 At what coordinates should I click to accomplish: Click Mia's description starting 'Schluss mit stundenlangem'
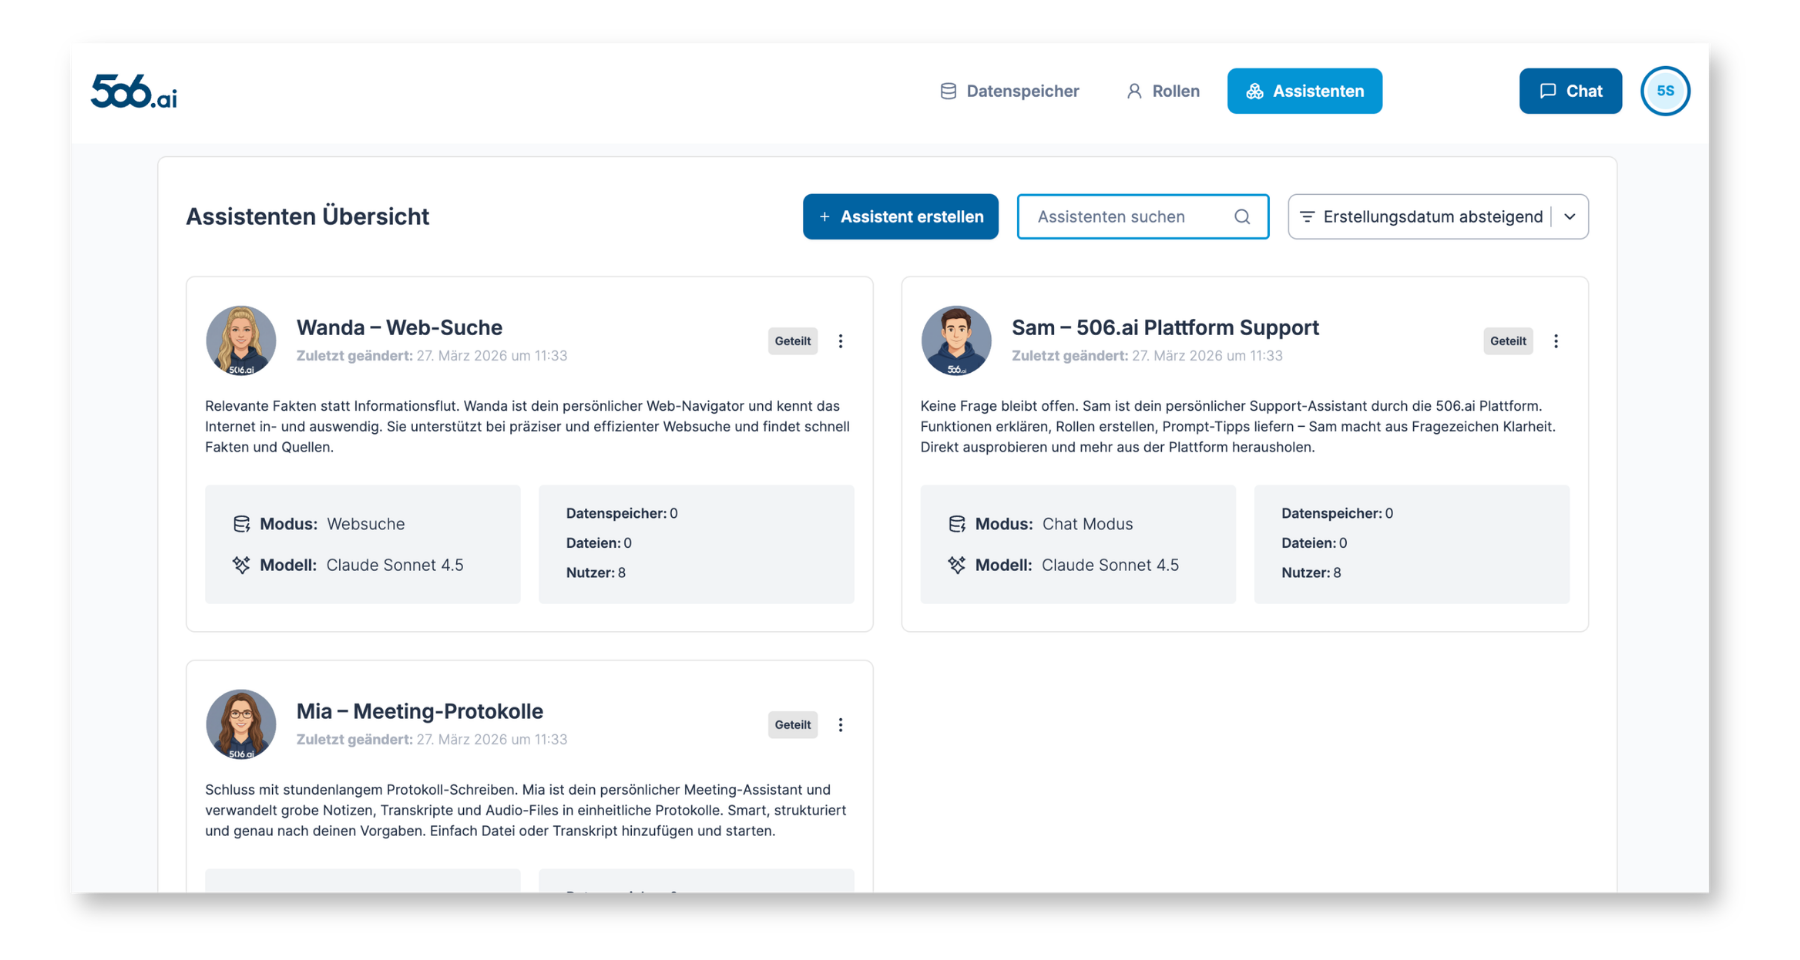pos(526,811)
